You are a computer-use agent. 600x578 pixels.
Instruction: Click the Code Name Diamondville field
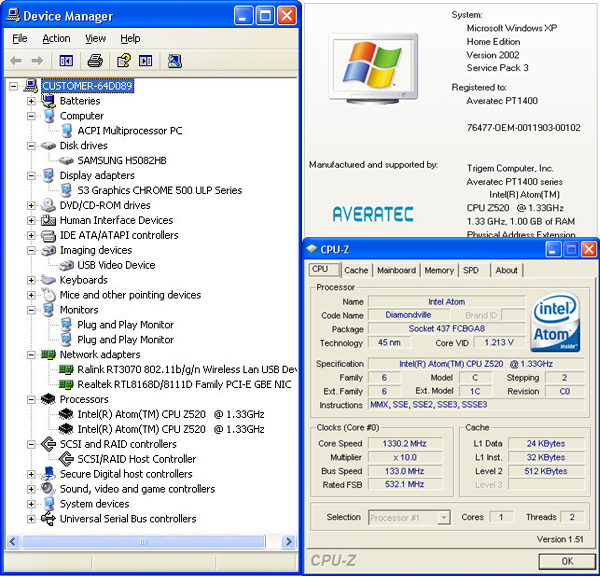[408, 315]
